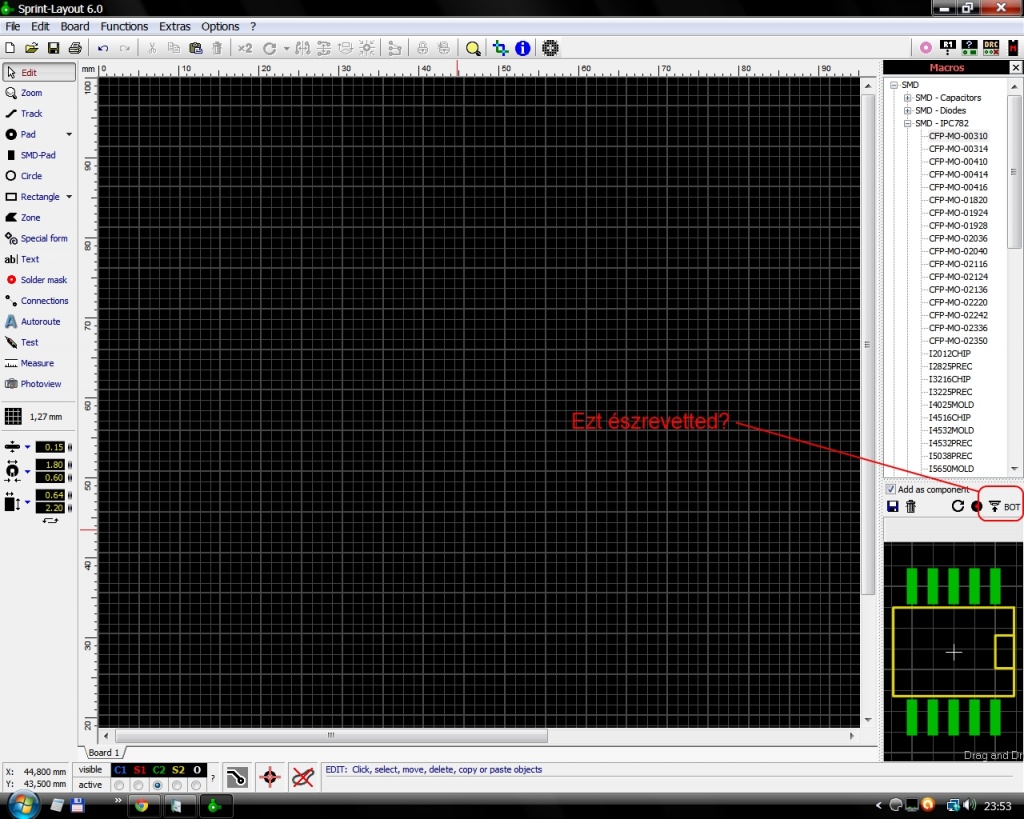This screenshot has width=1024, height=819.
Task: Click the 1,27 mm grid size button
Action: pyautogui.click(x=34, y=417)
